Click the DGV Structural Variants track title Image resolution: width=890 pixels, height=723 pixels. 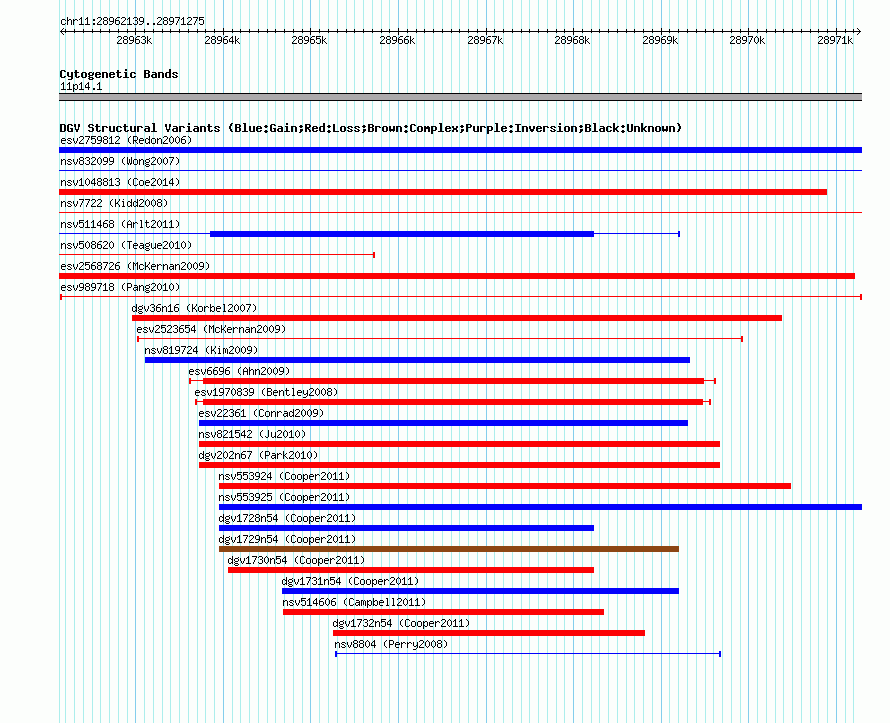pyautogui.click(x=370, y=128)
